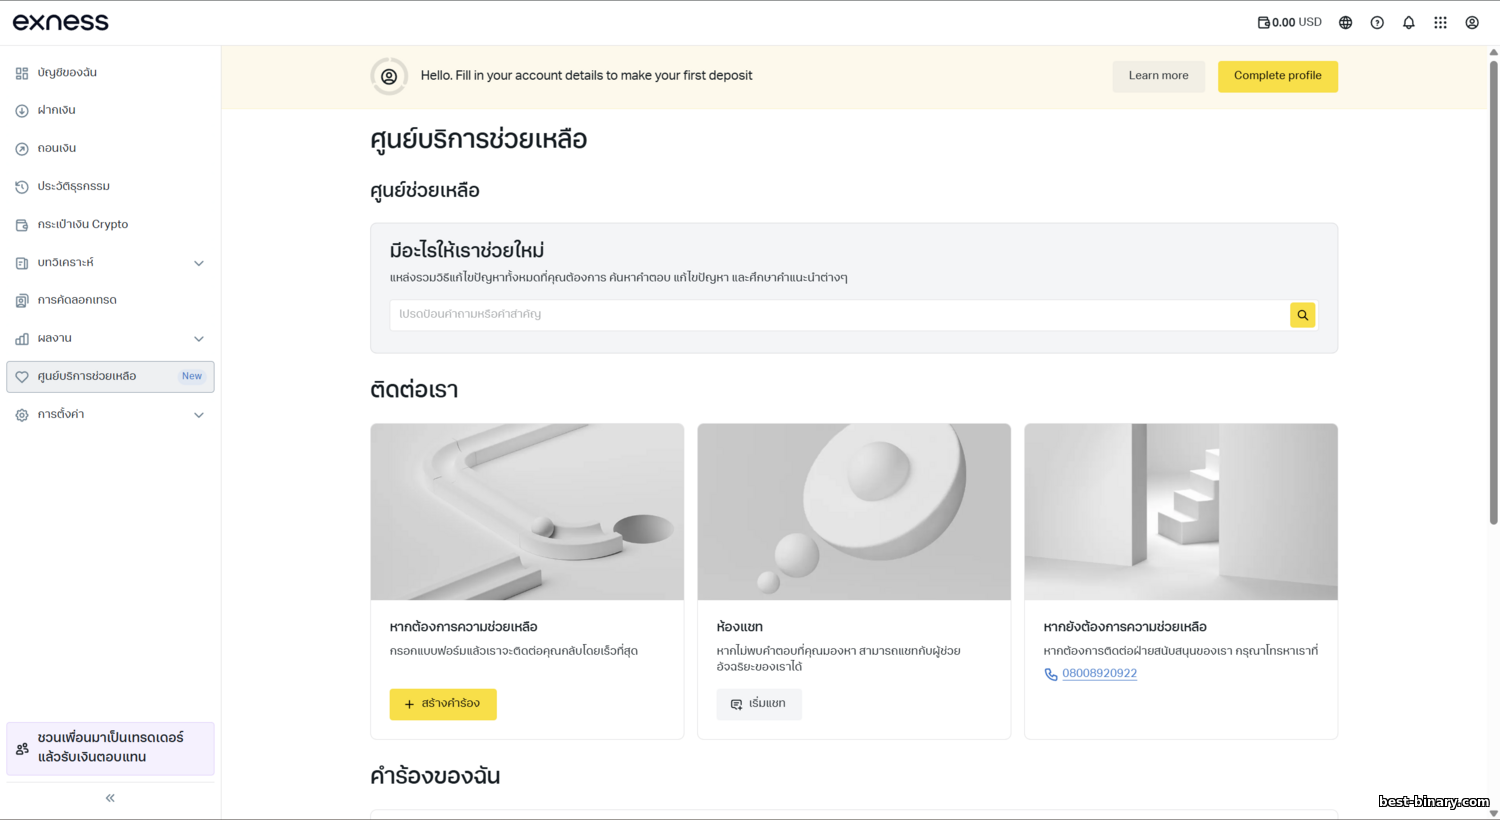1500x820 pixels.
Task: Open the apps grid menu icon
Action: coord(1440,23)
